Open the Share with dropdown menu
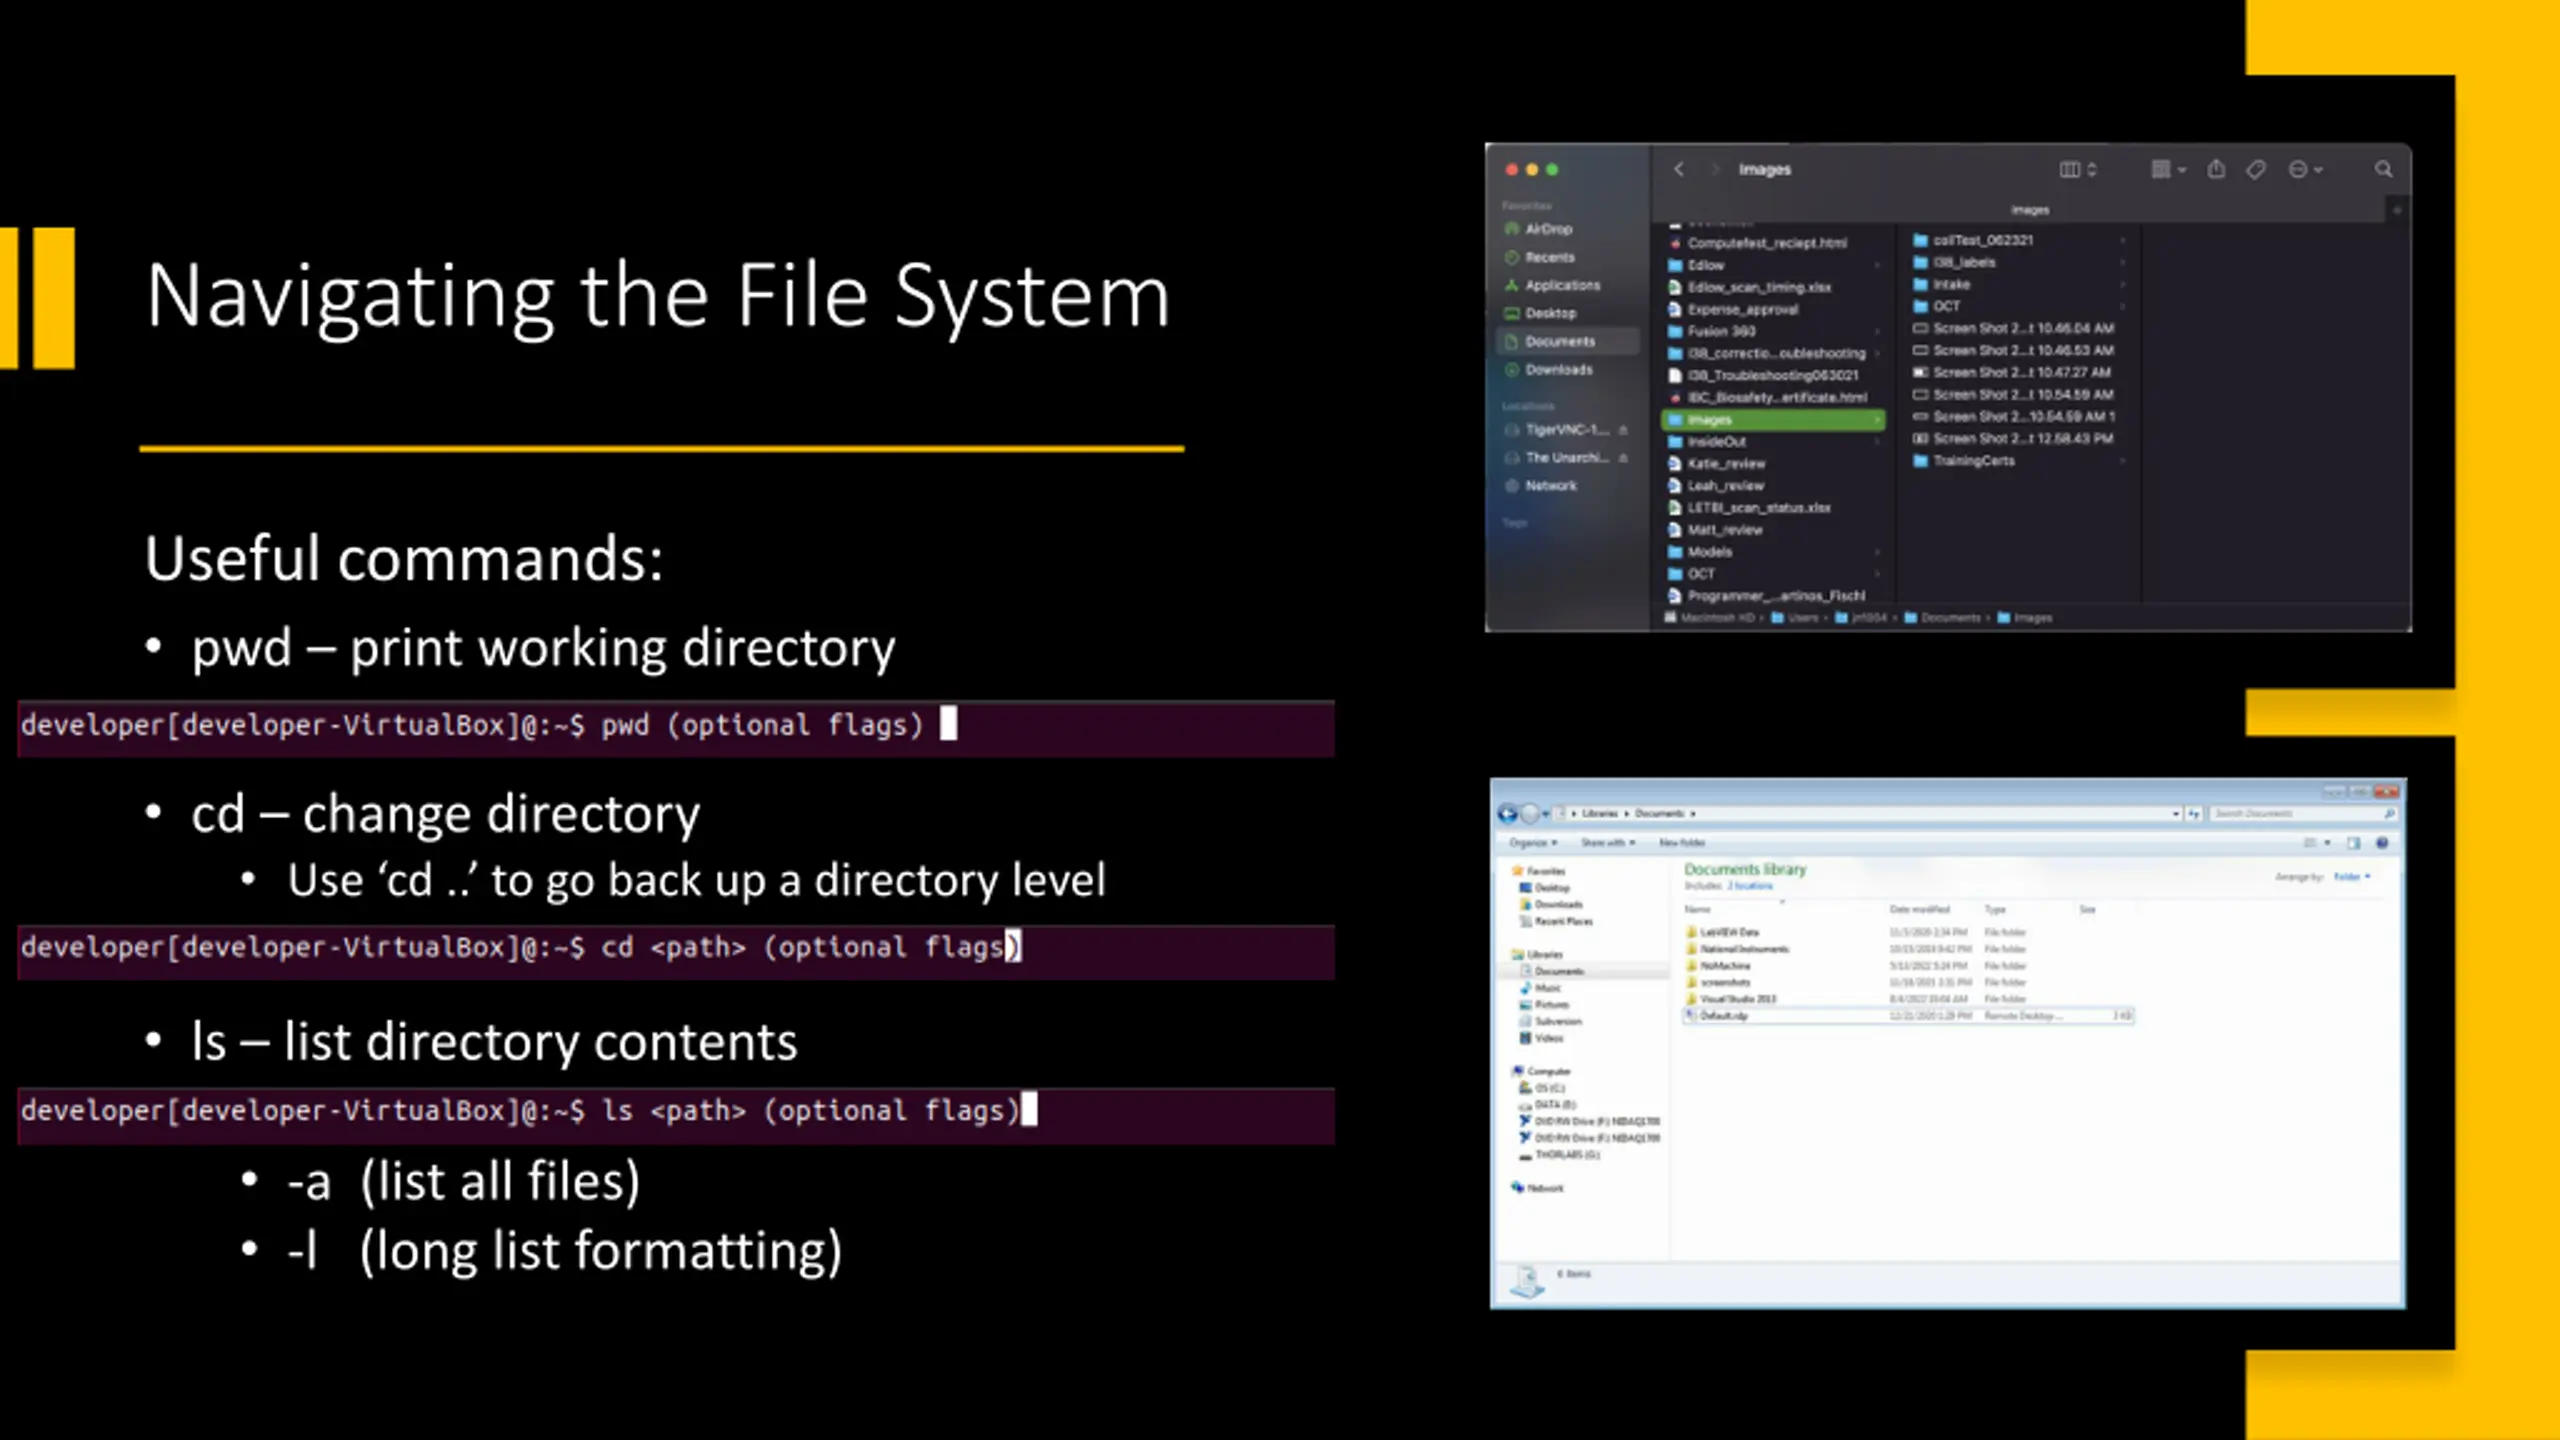 [x=1607, y=843]
